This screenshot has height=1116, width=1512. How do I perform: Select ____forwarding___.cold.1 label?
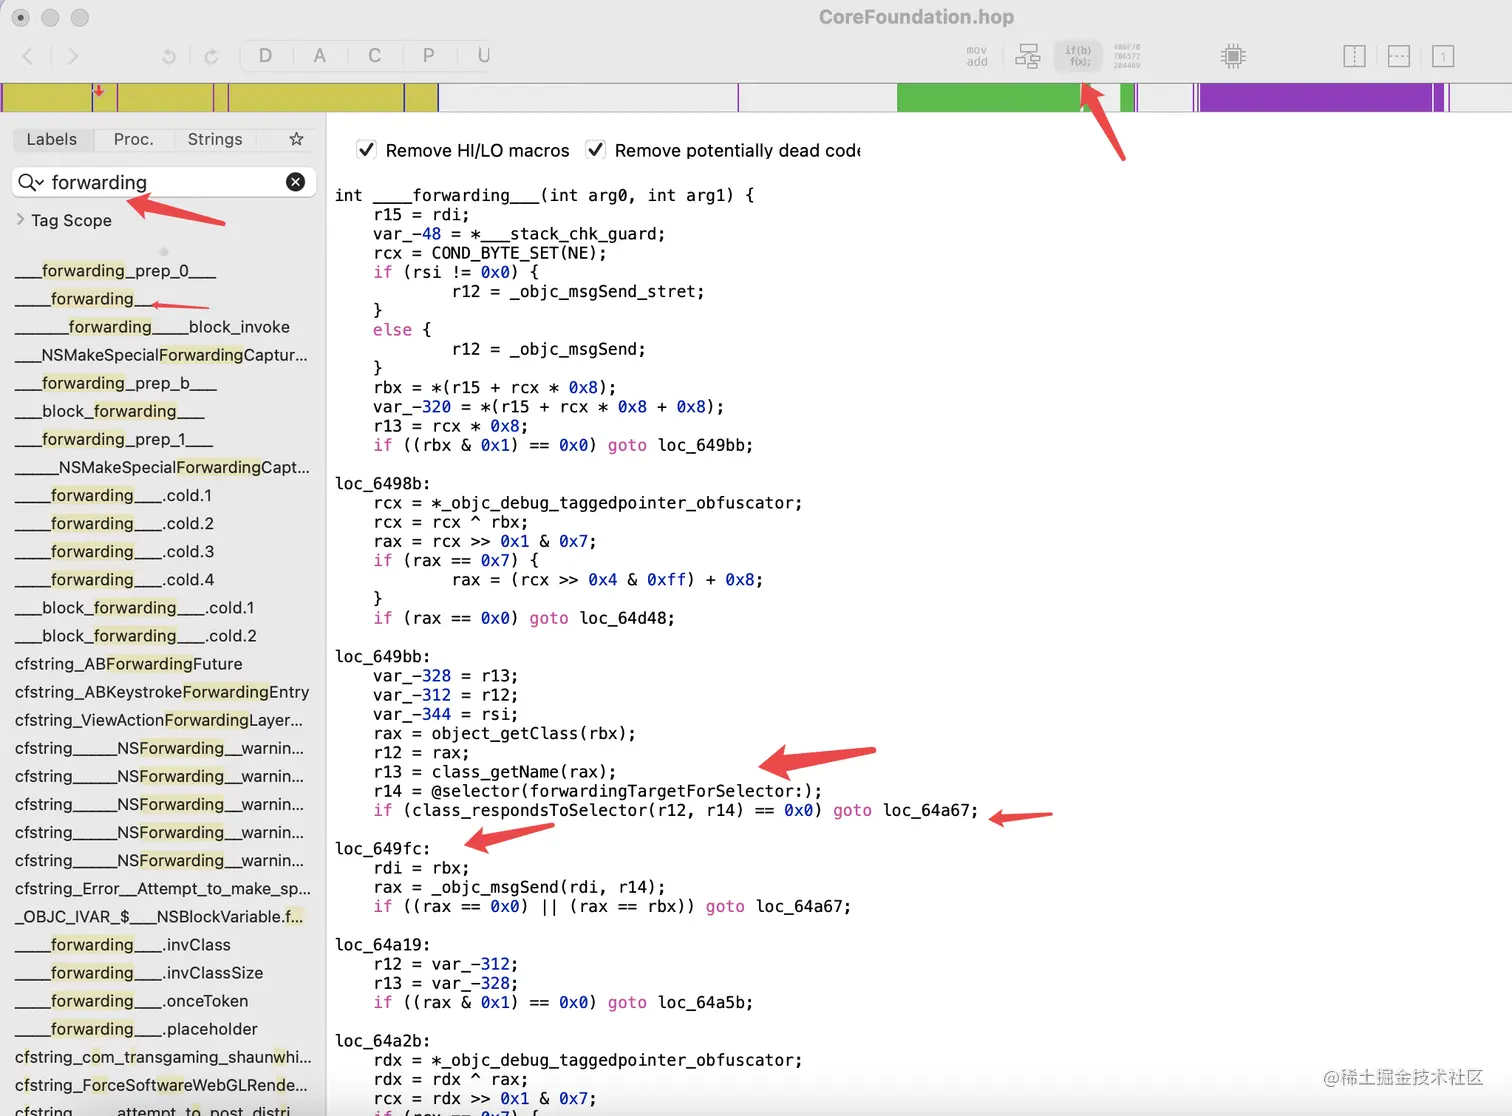pyautogui.click(x=114, y=495)
